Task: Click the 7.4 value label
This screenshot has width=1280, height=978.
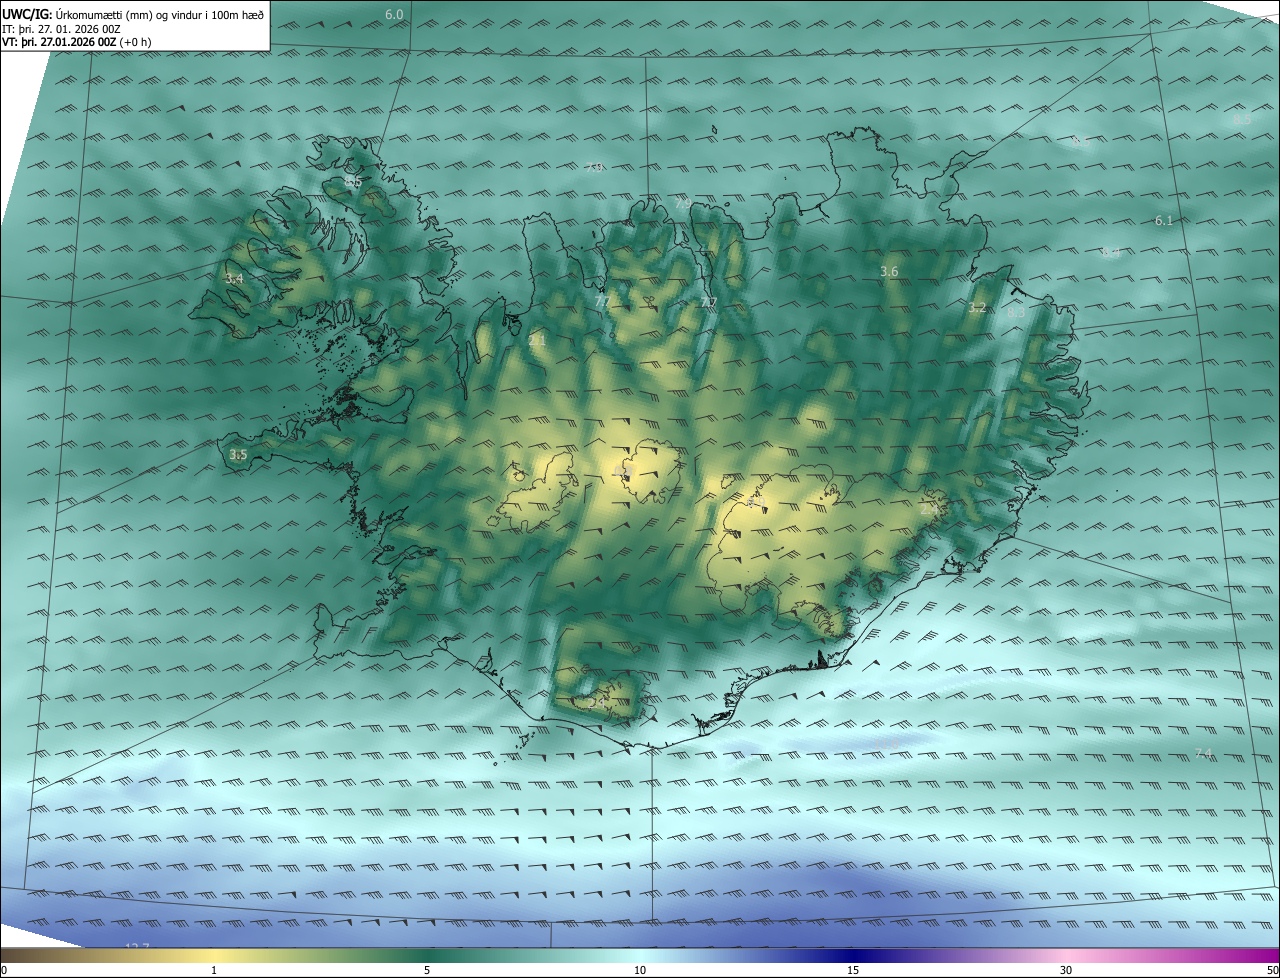Action: click(x=1203, y=753)
